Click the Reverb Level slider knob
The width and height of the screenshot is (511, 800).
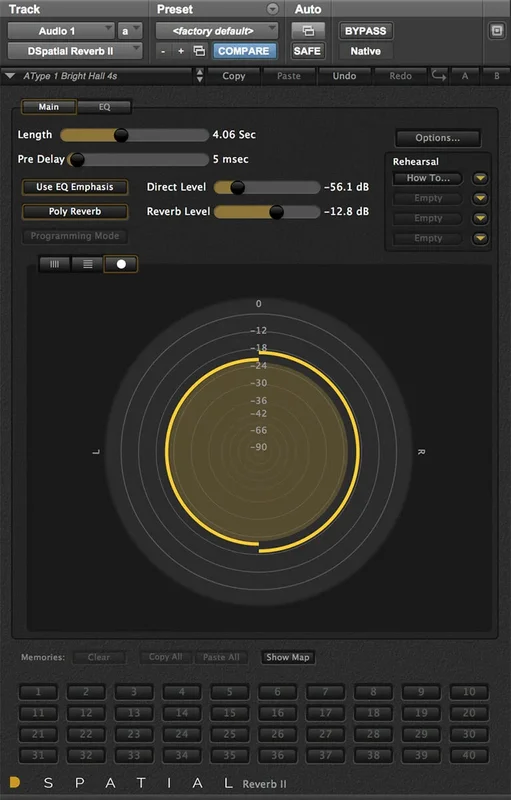[x=276, y=212]
